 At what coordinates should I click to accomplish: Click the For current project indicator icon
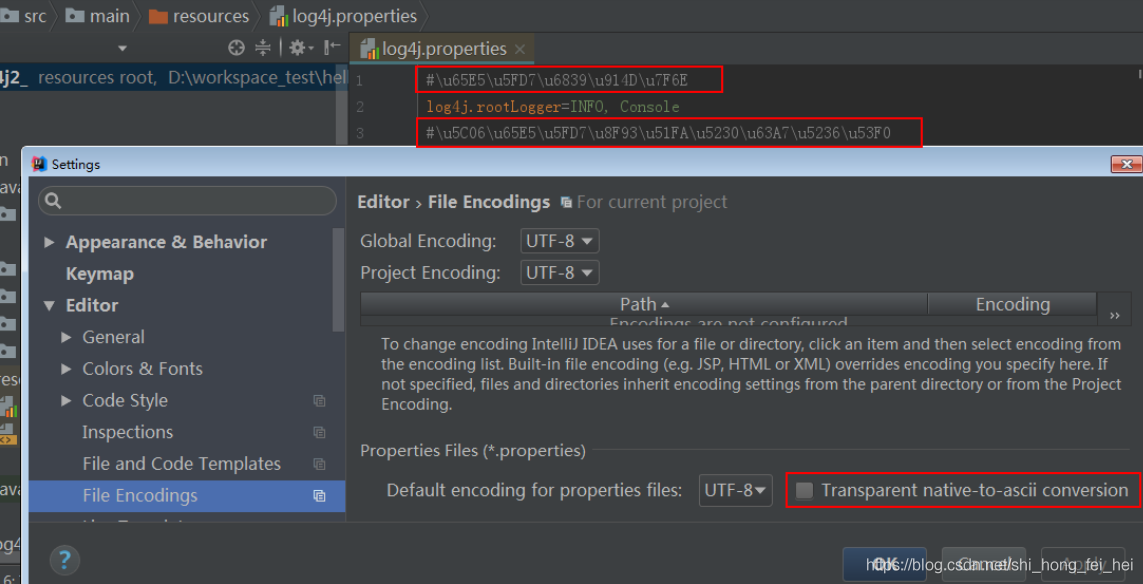(x=566, y=202)
